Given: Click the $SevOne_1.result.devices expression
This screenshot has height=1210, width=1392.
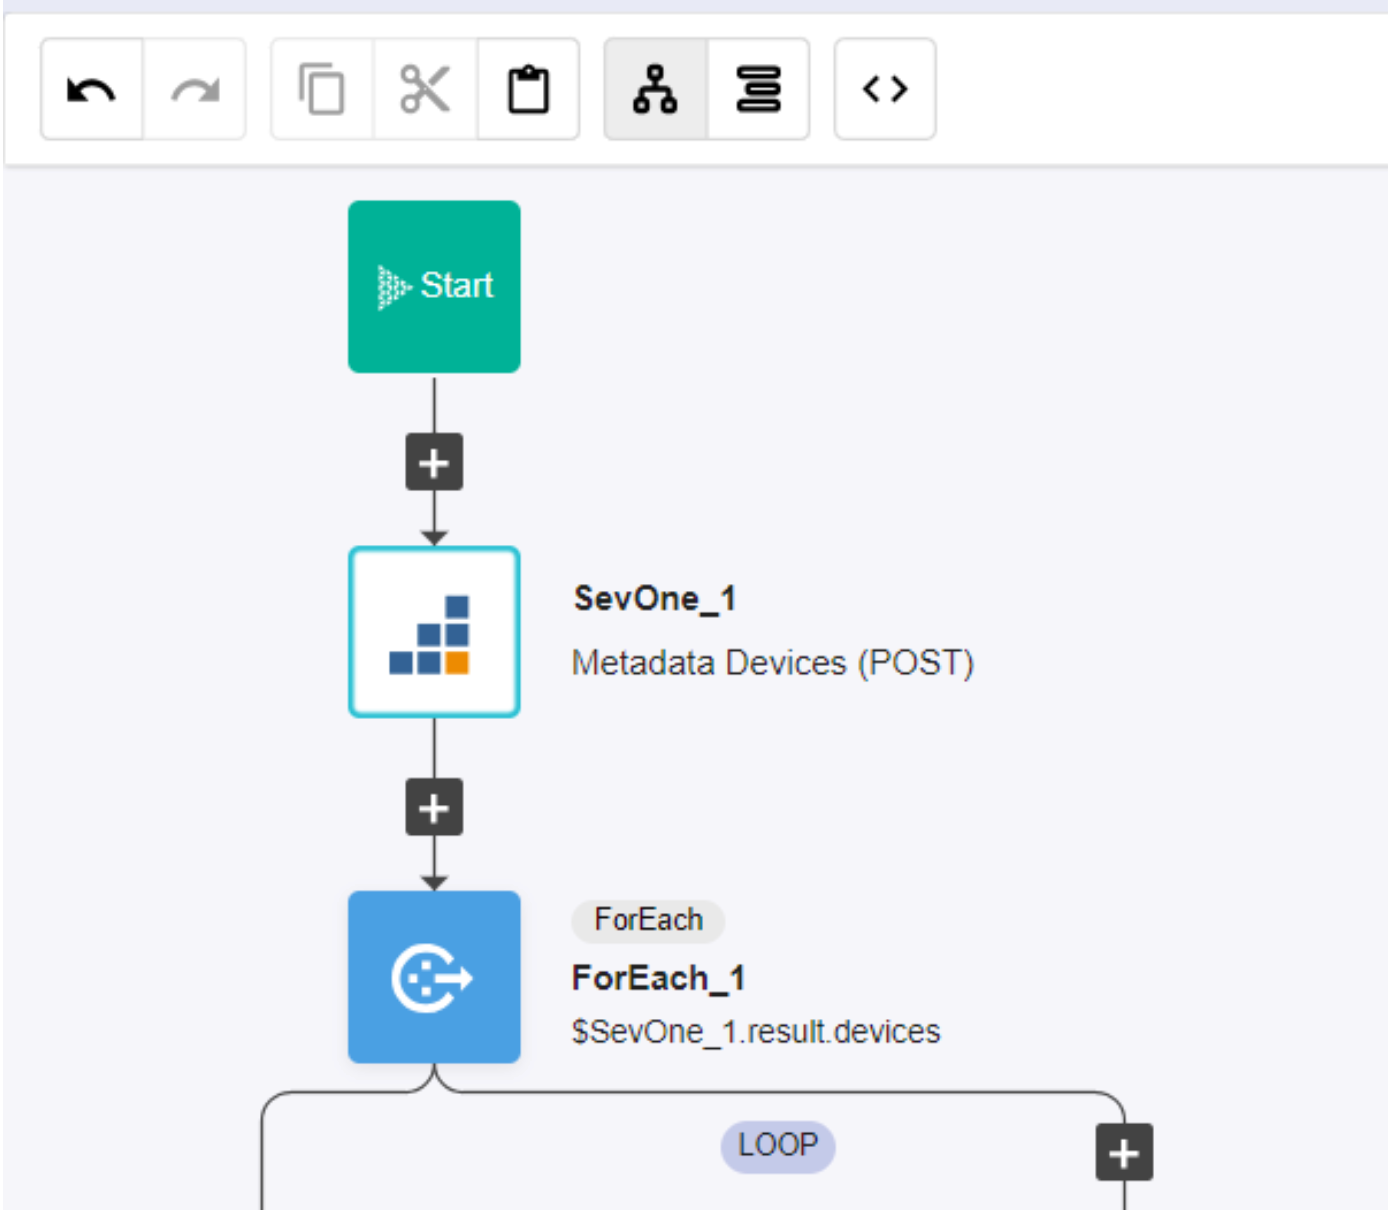Looking at the screenshot, I should coord(756,1032).
